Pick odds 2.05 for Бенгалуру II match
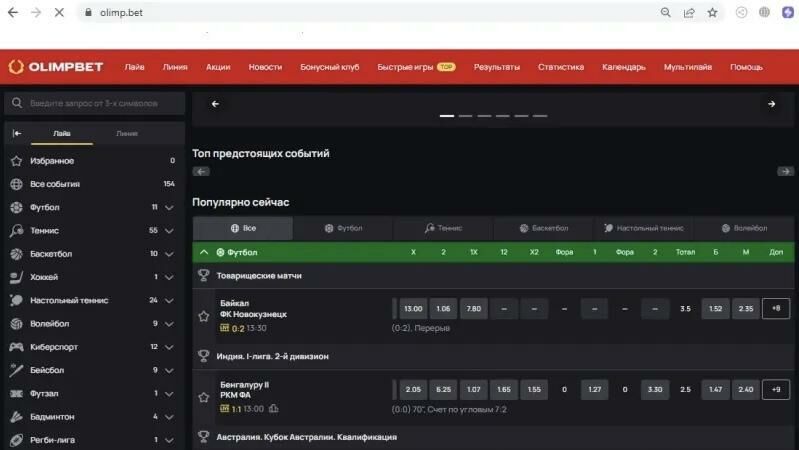This screenshot has height=450, width=799. [413, 389]
